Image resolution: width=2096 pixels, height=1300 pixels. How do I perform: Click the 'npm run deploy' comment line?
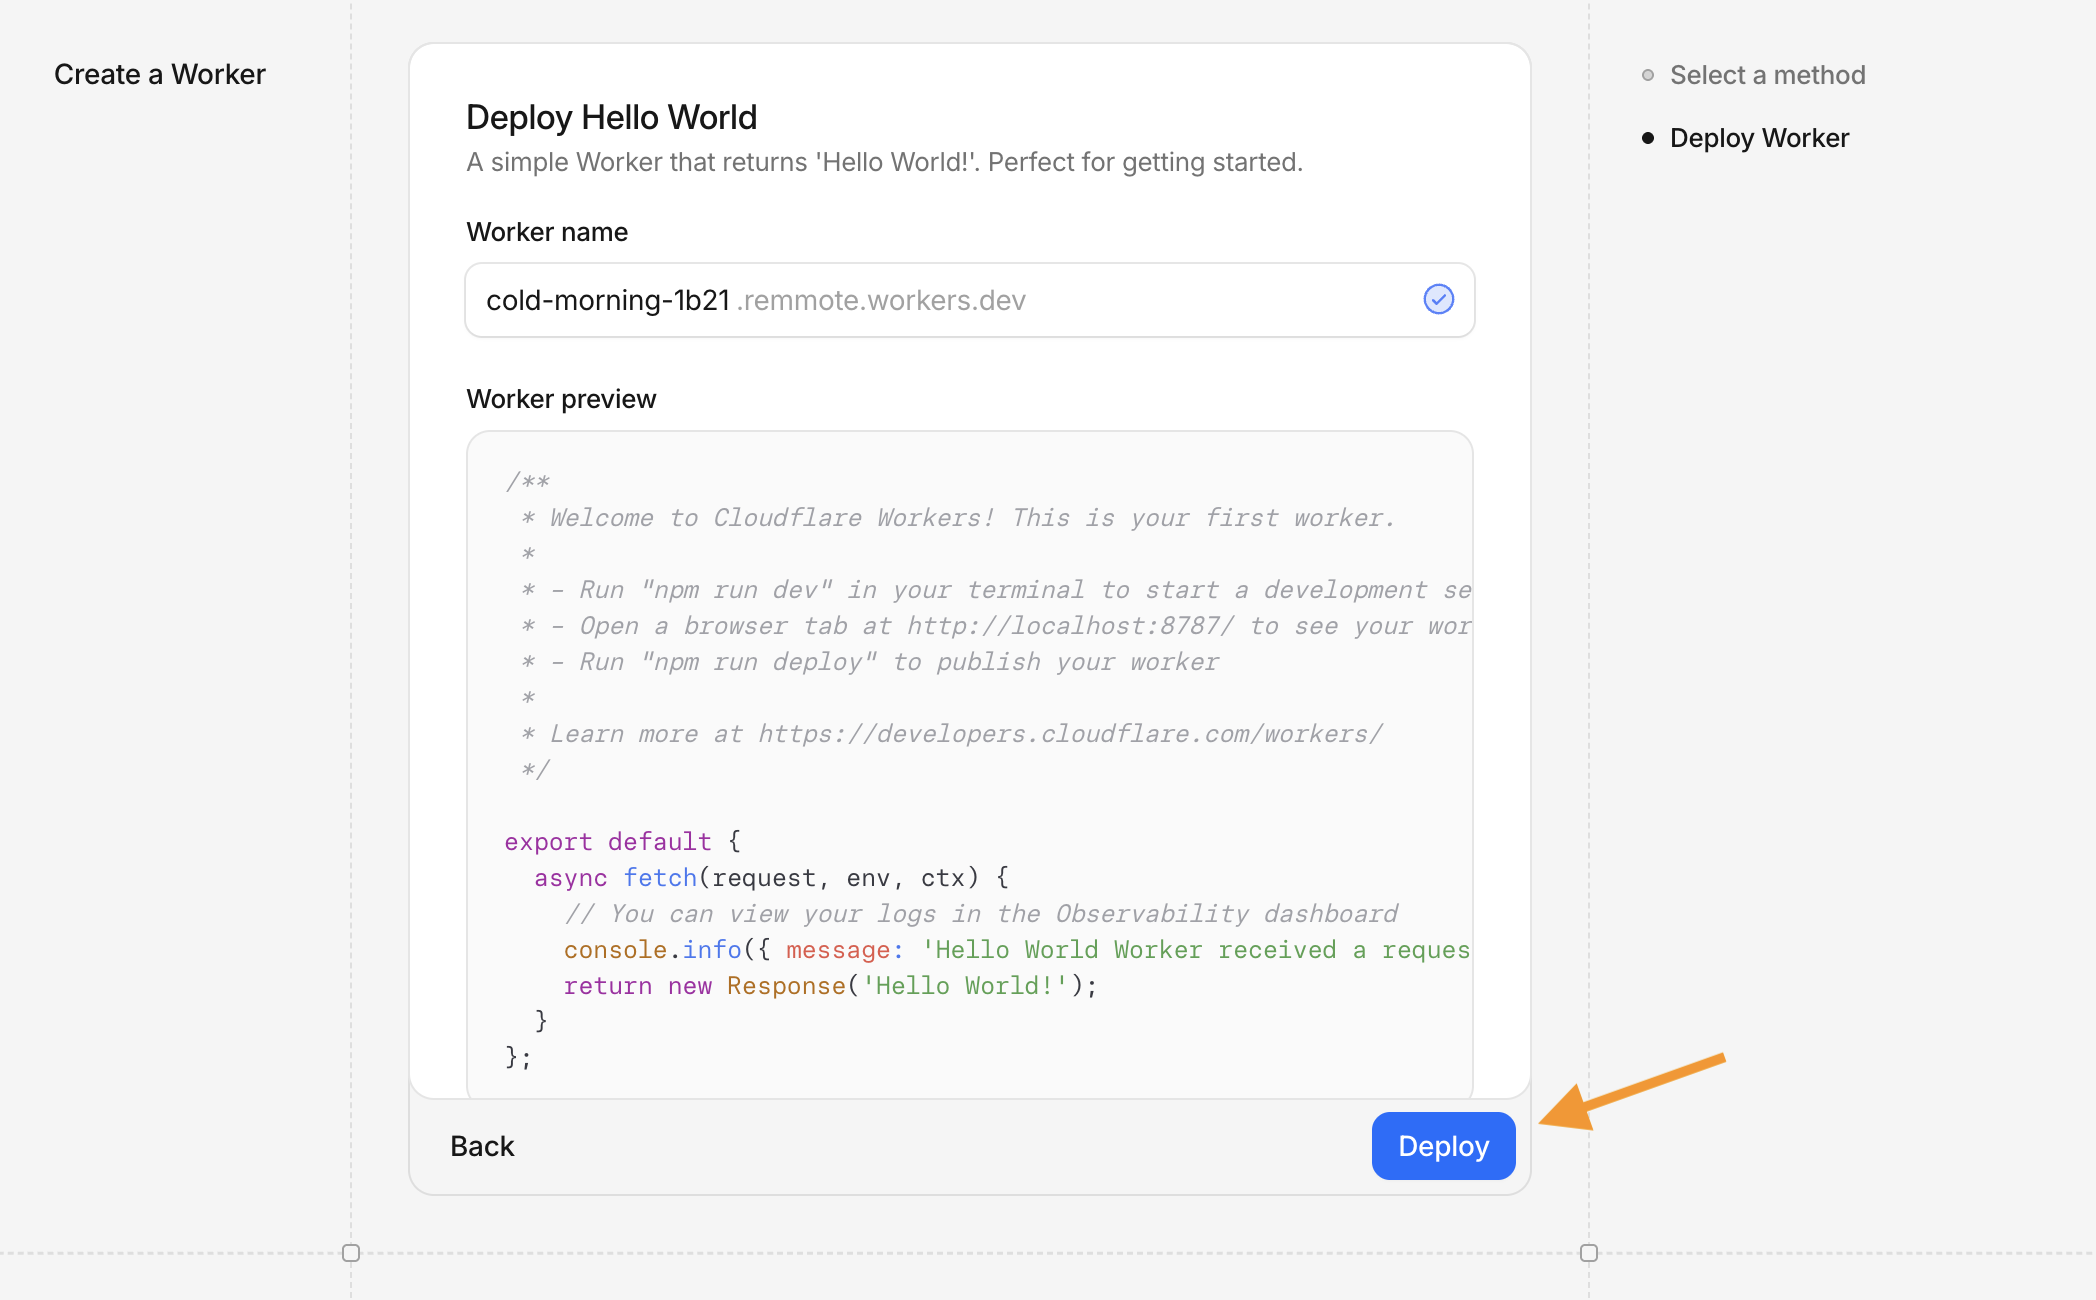pos(870,662)
